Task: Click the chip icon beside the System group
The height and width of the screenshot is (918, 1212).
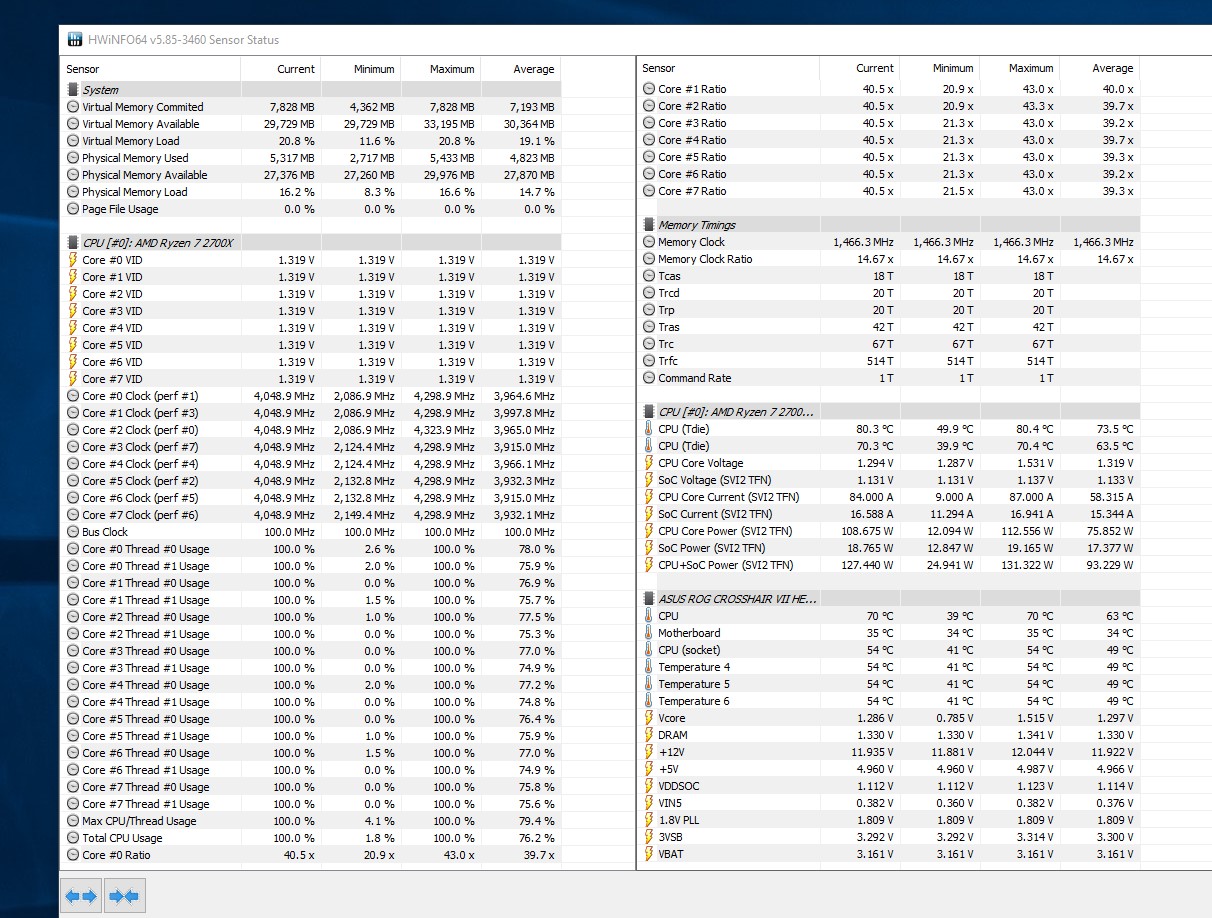Action: [x=72, y=90]
